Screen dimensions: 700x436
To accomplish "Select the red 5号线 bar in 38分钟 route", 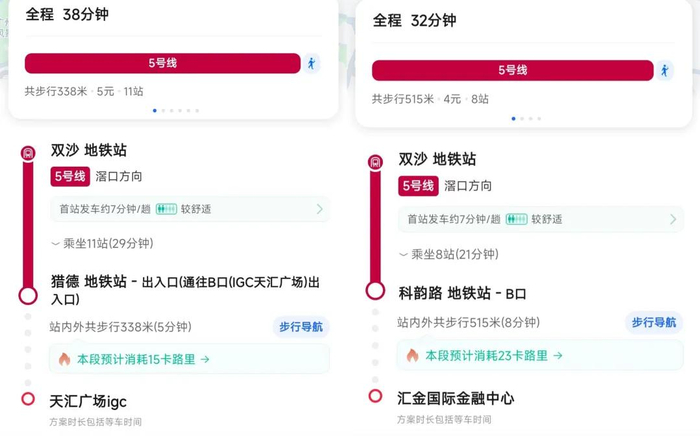I will pos(162,63).
